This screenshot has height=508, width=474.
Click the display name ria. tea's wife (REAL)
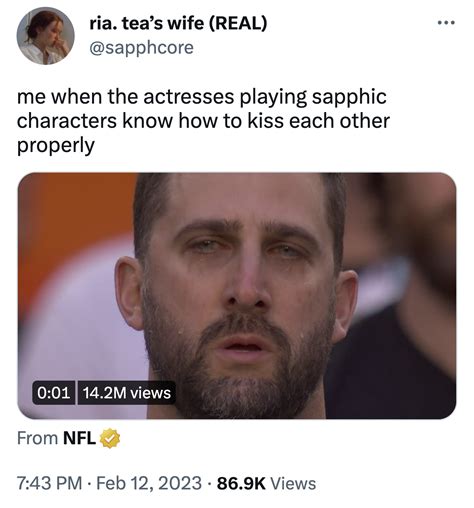click(x=178, y=23)
